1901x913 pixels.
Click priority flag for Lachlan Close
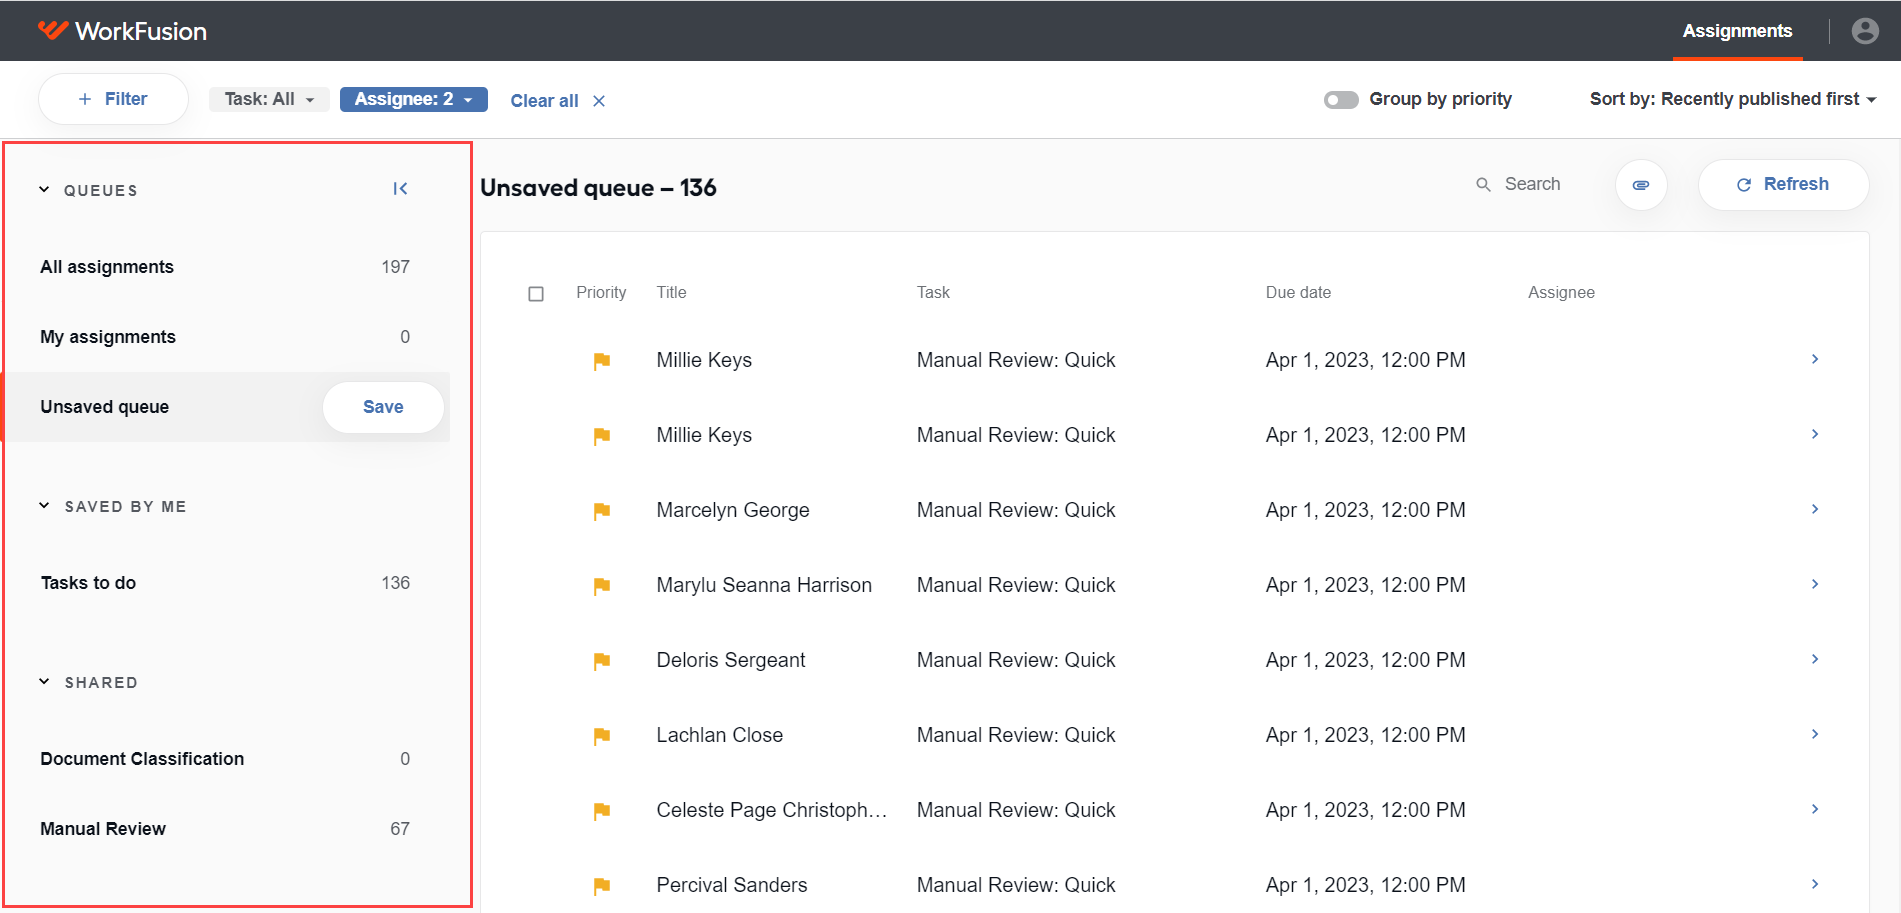pyautogui.click(x=602, y=736)
